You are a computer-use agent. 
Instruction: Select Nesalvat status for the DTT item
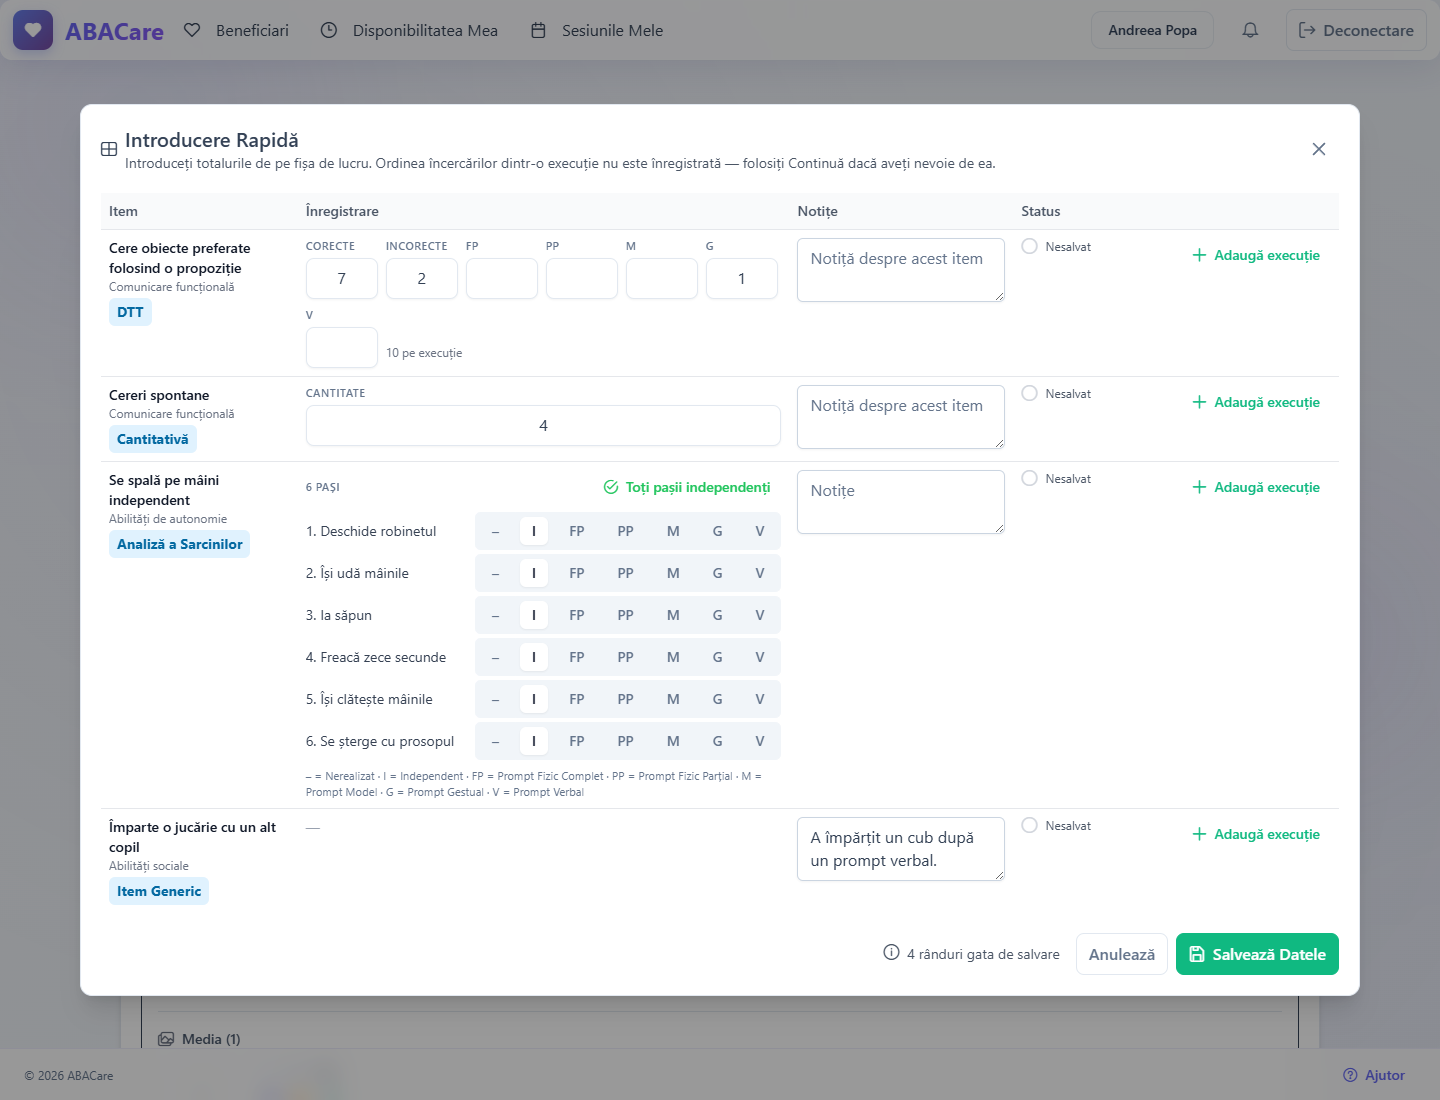[1029, 247]
